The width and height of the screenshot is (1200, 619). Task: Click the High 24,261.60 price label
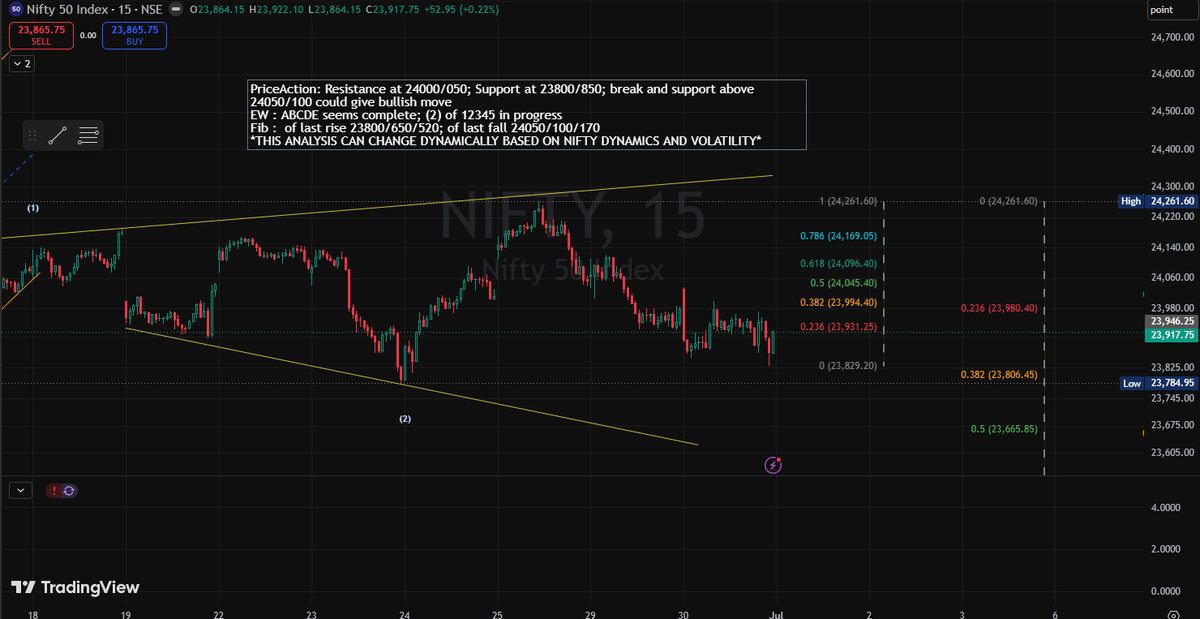(x=1157, y=201)
